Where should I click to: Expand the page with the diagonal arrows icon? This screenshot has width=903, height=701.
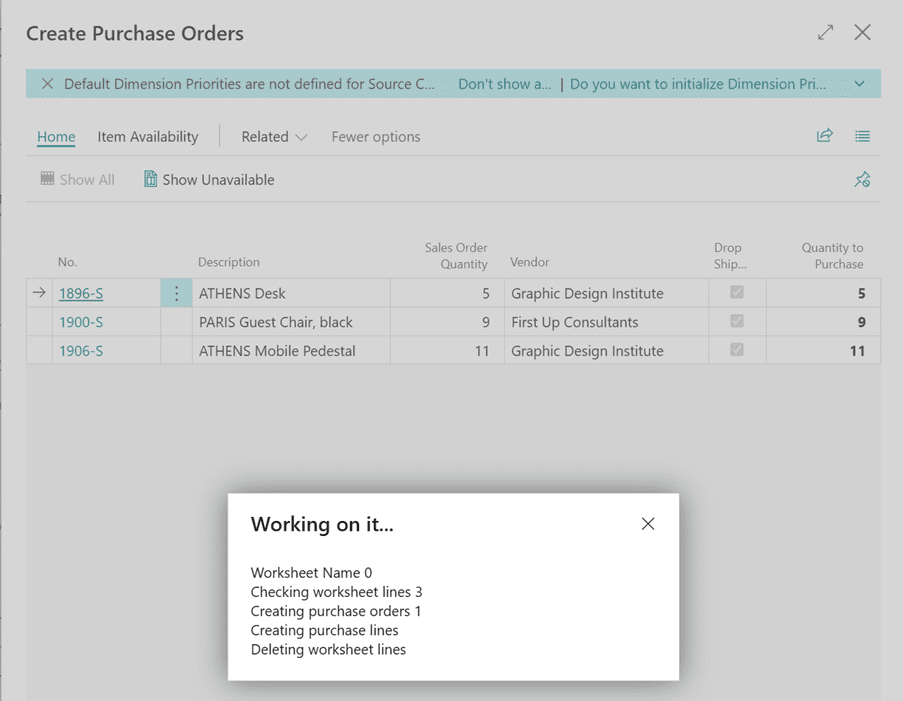click(825, 33)
